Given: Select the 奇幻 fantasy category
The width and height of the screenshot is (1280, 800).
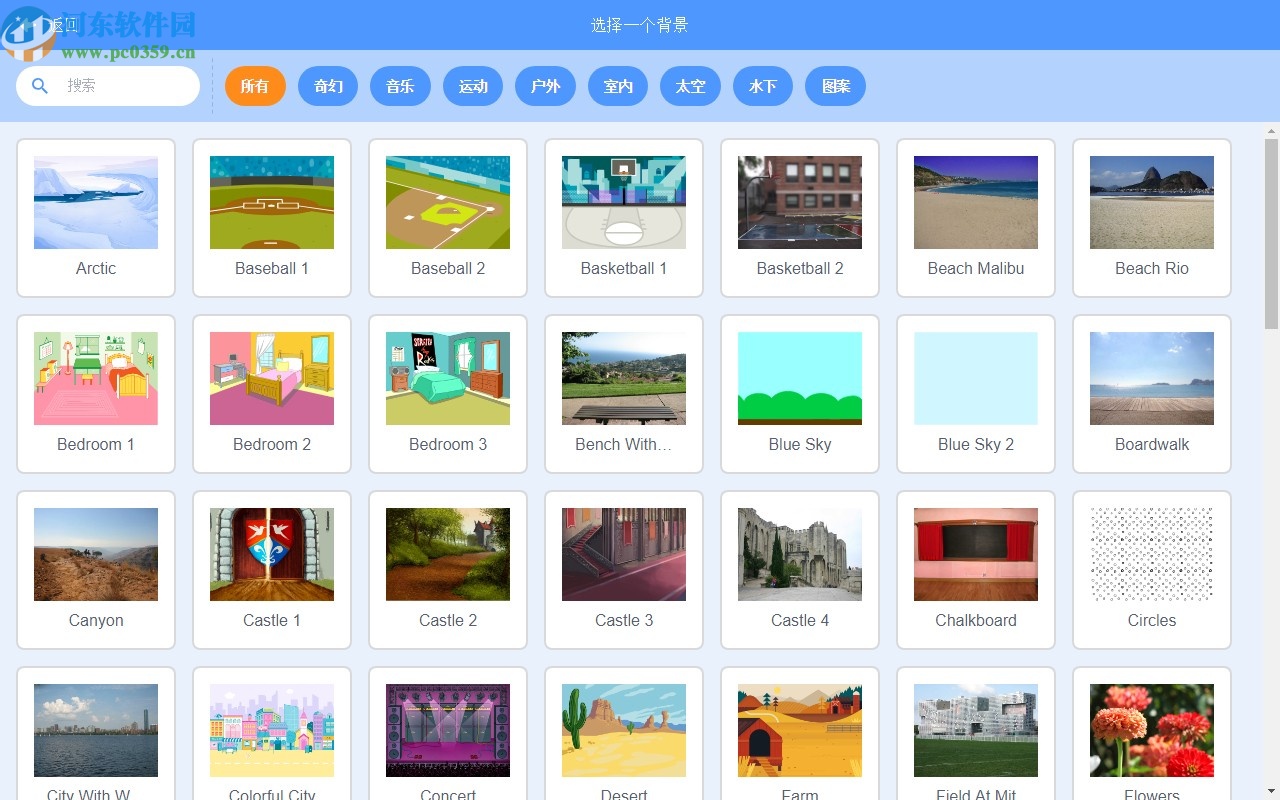Looking at the screenshot, I should (328, 86).
